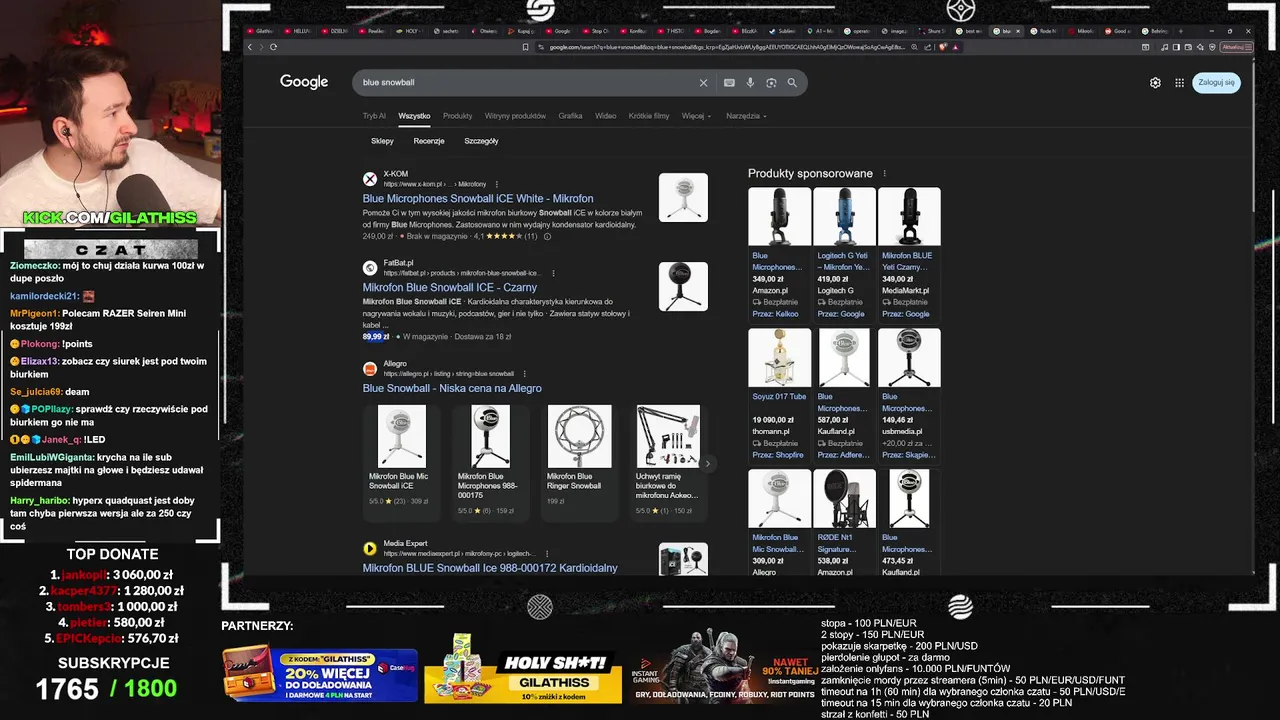This screenshot has width=1280, height=720.
Task: Open Blue Snowball - Niska cena na Allegro
Action: 452,388
